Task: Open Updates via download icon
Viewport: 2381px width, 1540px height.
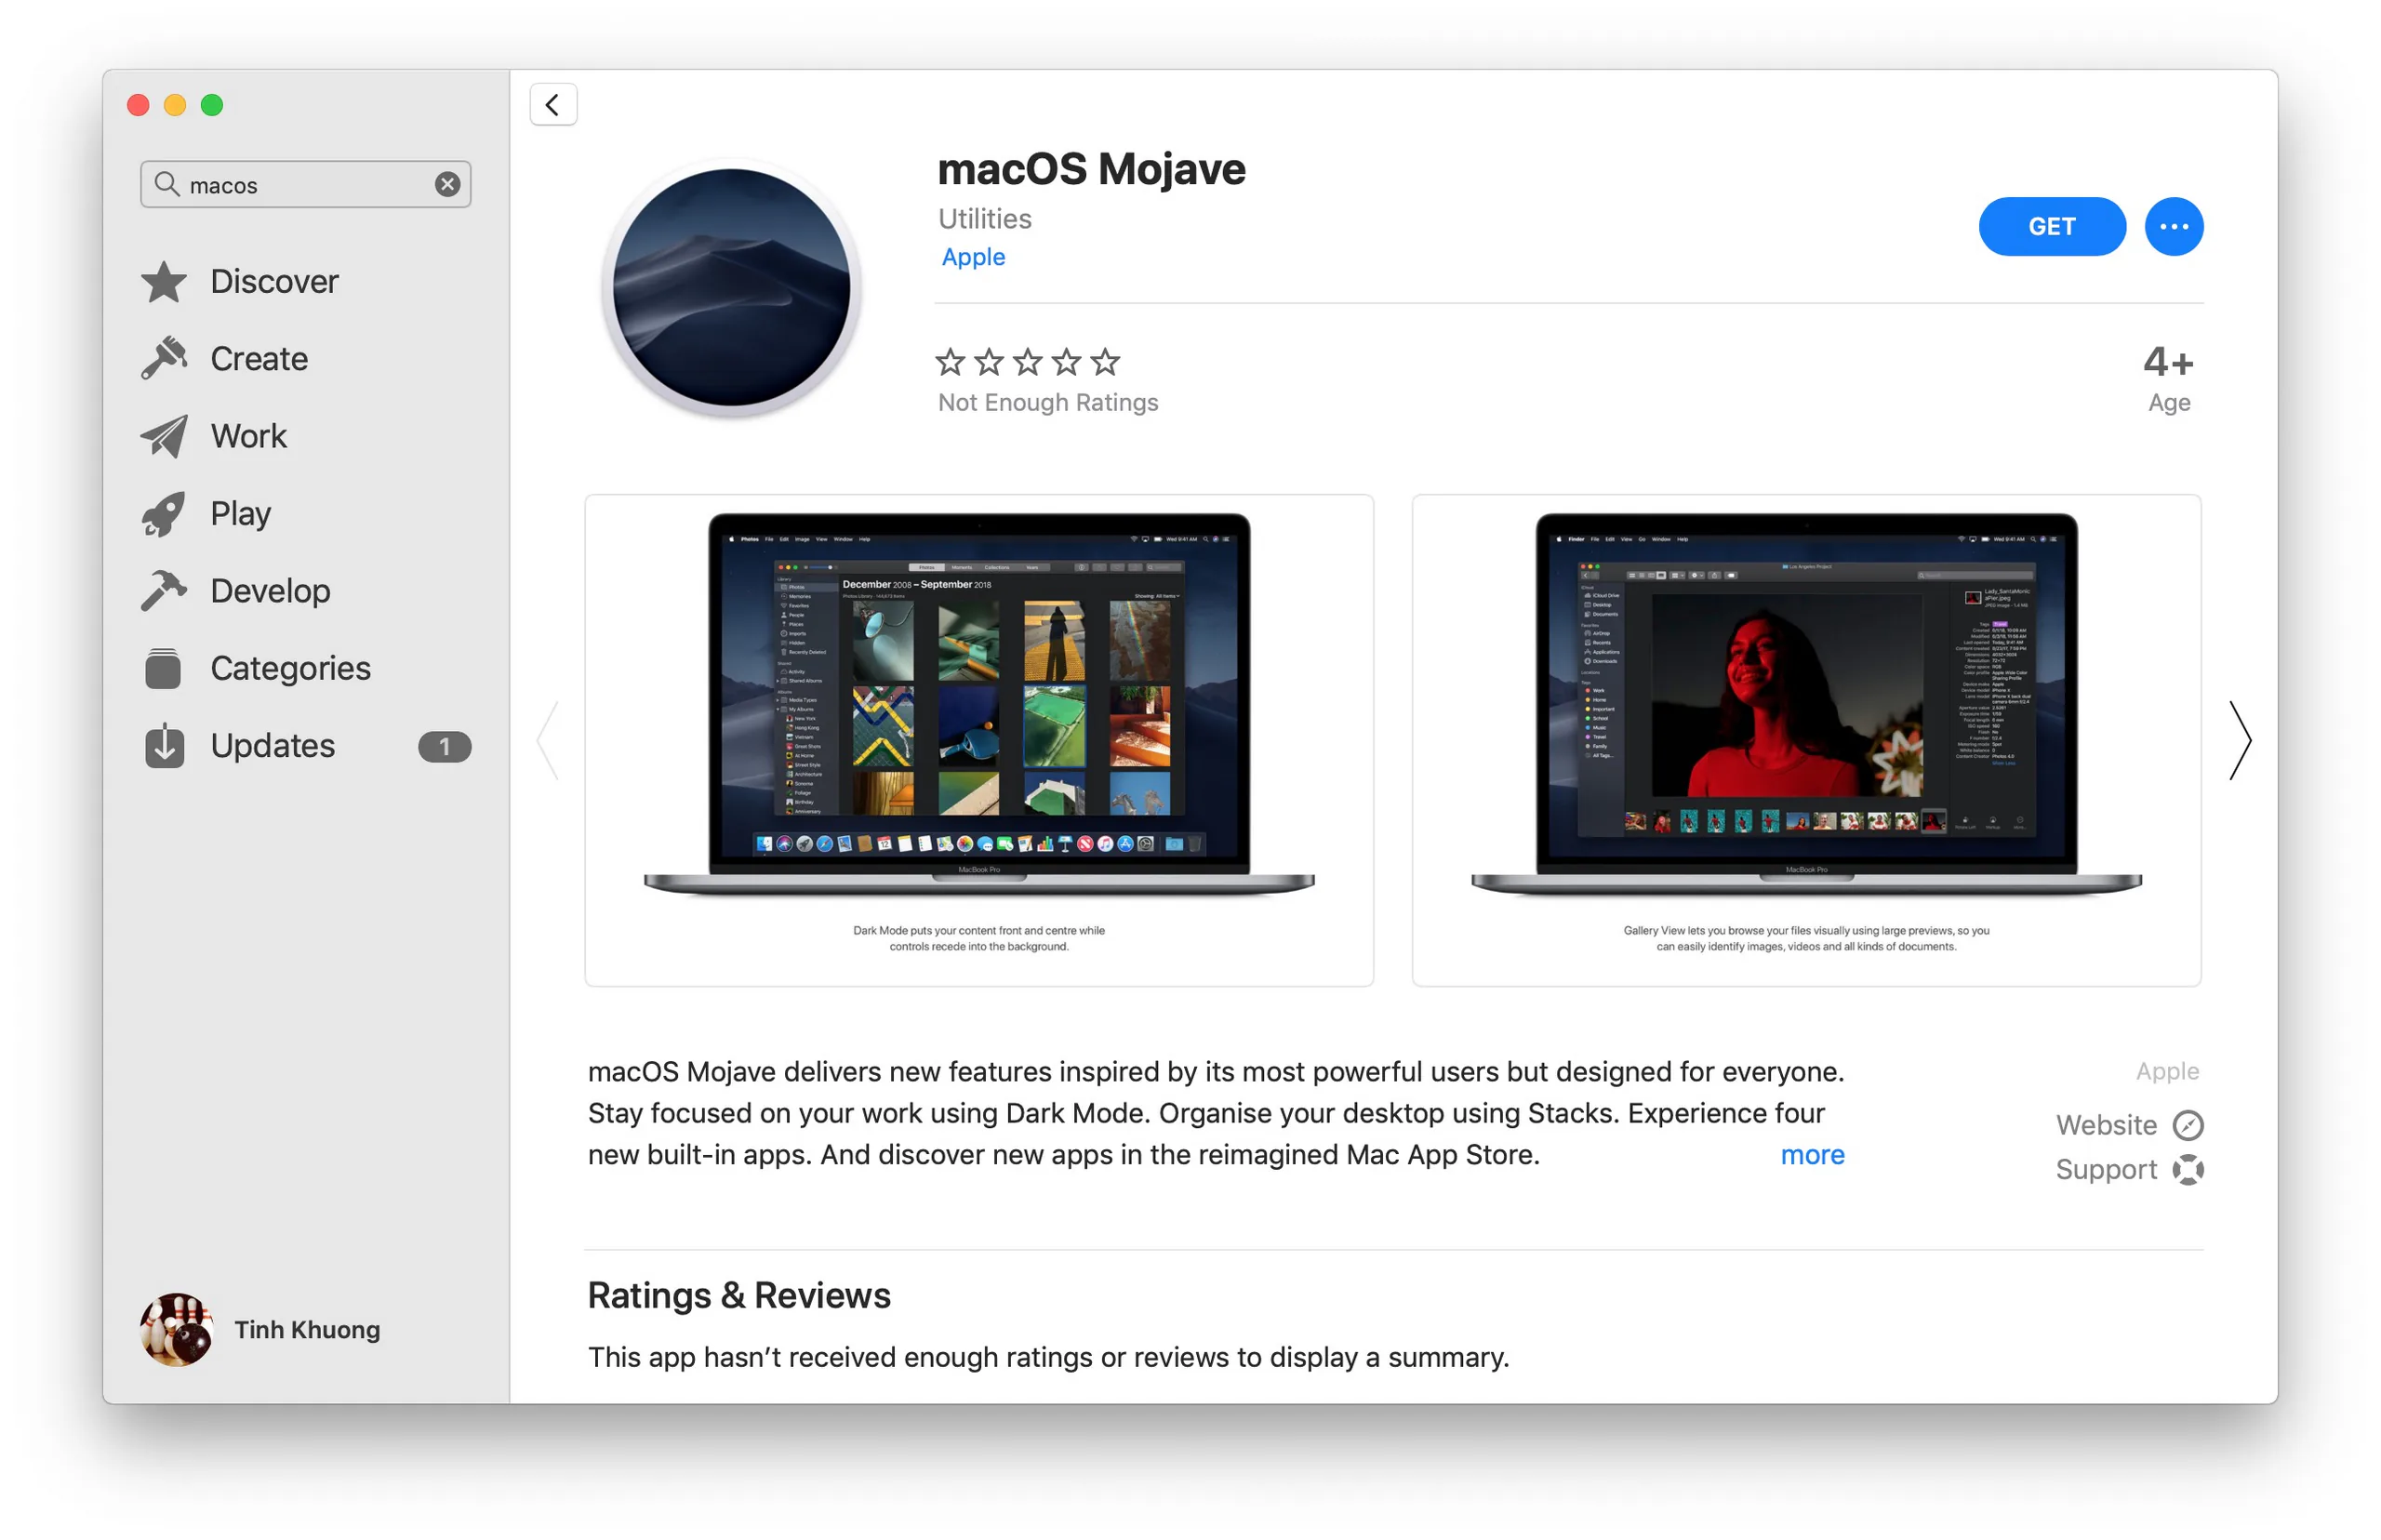Action: [x=164, y=745]
